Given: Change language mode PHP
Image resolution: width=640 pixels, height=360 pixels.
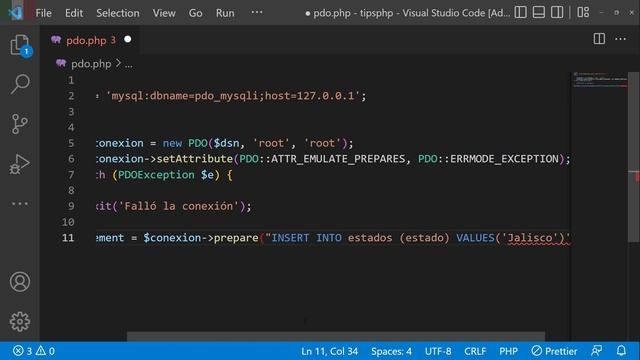Looking at the screenshot, I should pos(508,351).
